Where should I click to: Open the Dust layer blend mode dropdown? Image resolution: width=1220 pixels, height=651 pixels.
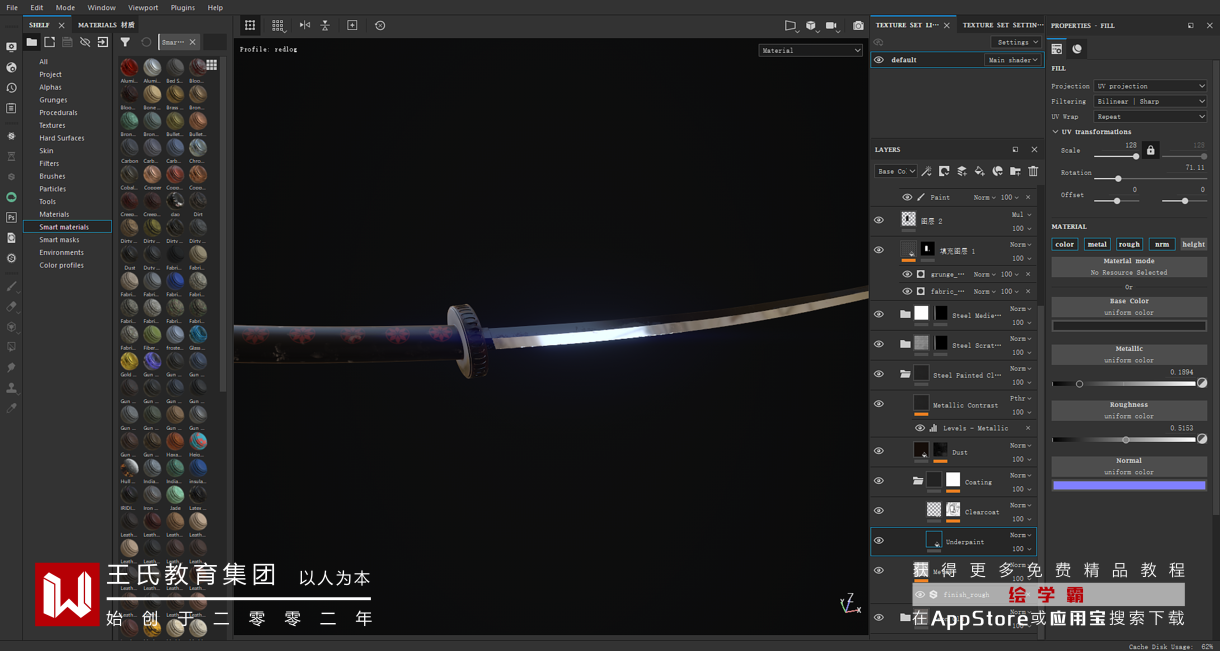click(x=1020, y=445)
